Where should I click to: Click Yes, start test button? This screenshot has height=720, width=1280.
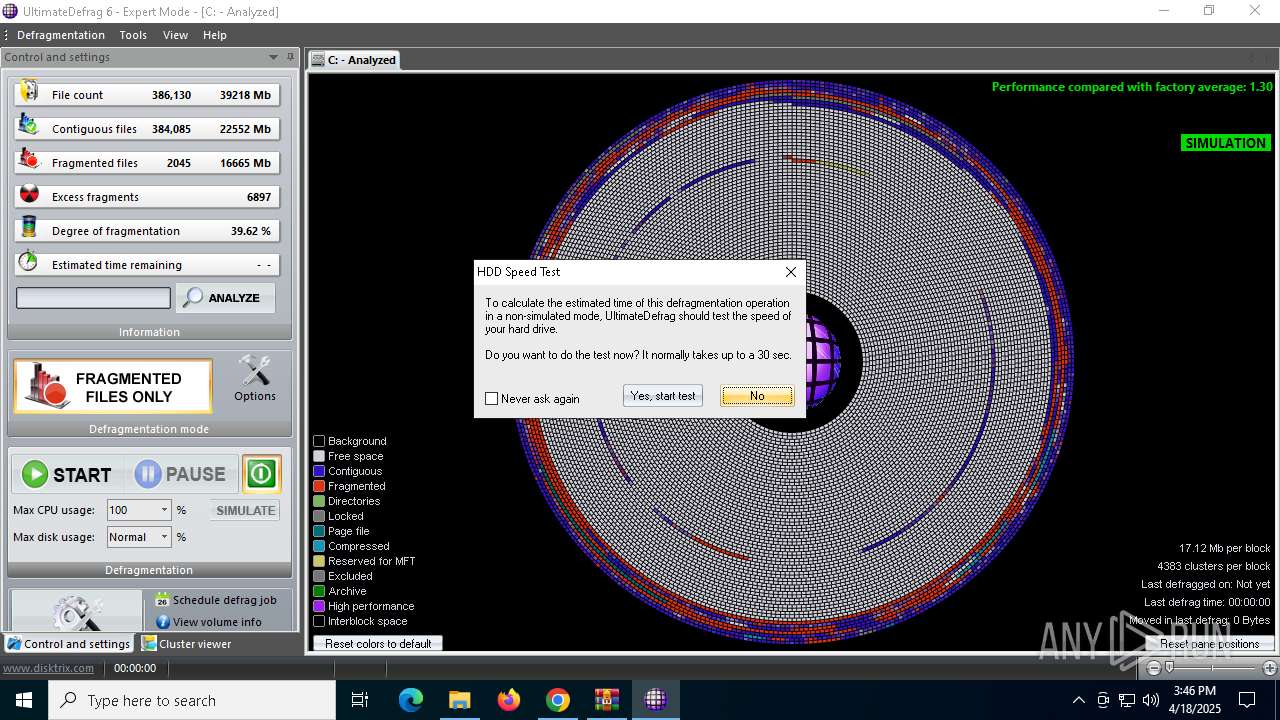tap(663, 396)
